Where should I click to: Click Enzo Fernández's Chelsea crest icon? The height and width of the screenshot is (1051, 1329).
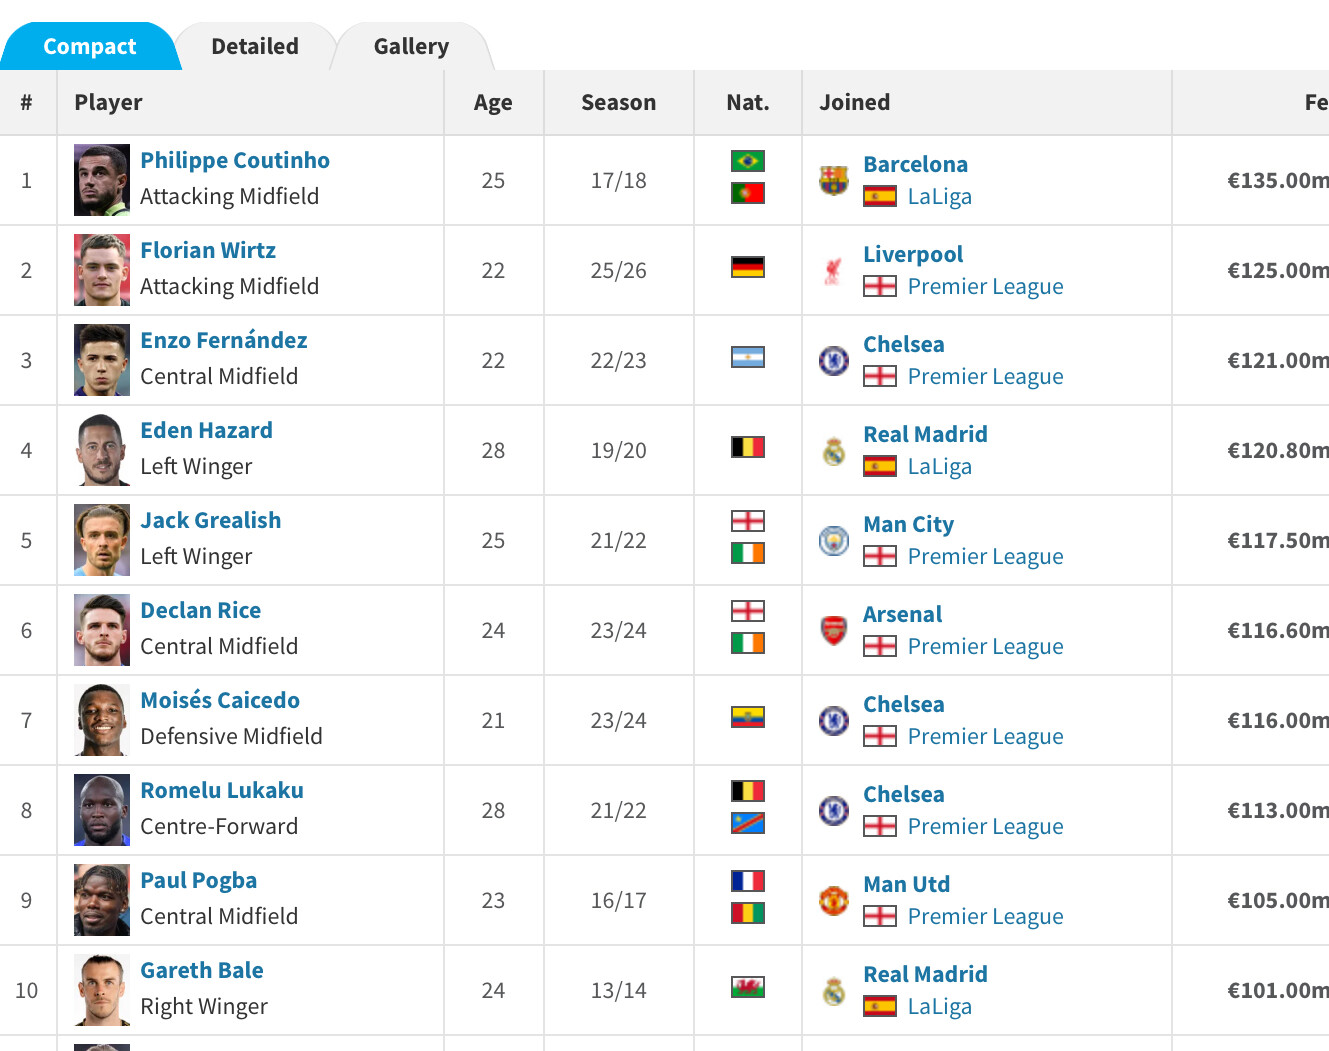[833, 360]
